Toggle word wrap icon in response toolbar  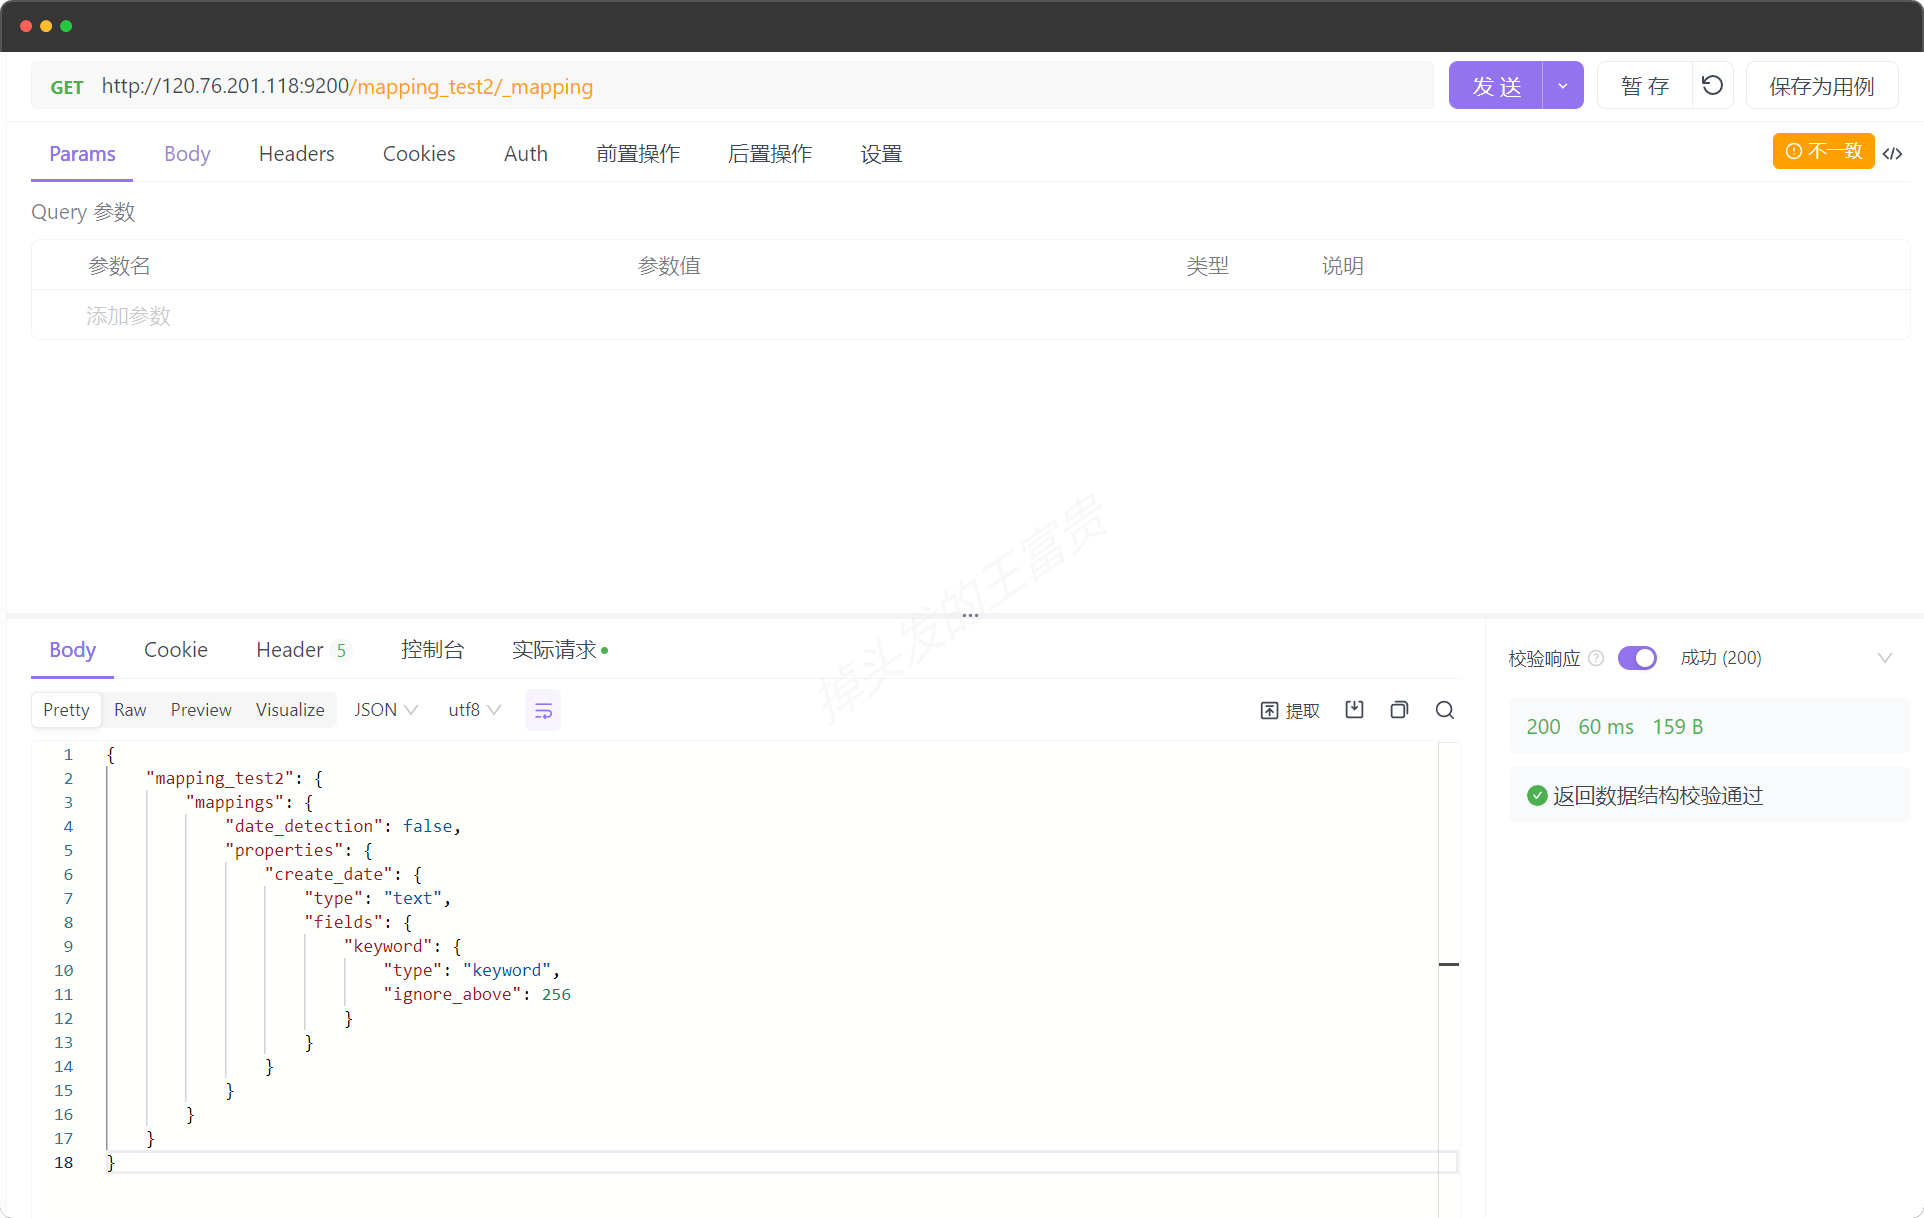coord(543,710)
